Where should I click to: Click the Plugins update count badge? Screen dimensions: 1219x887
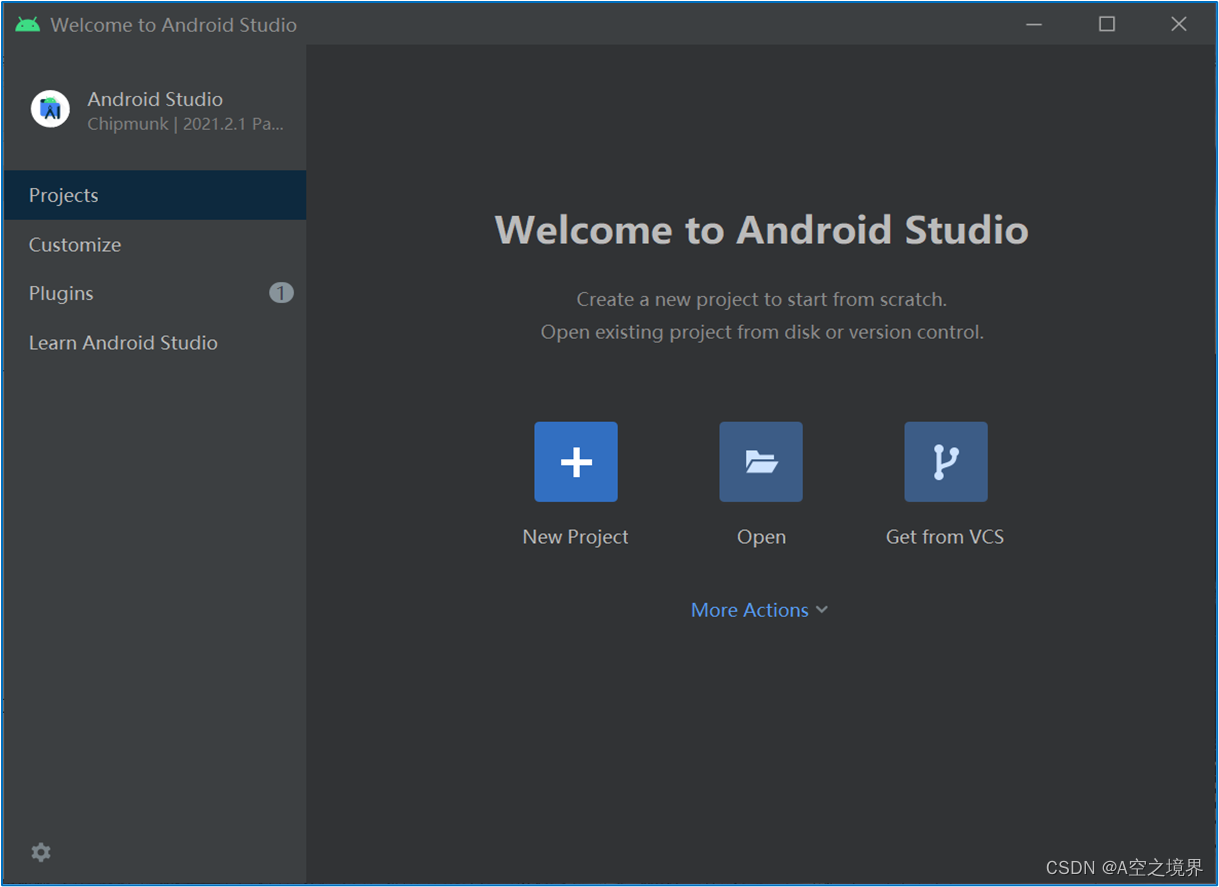[281, 293]
